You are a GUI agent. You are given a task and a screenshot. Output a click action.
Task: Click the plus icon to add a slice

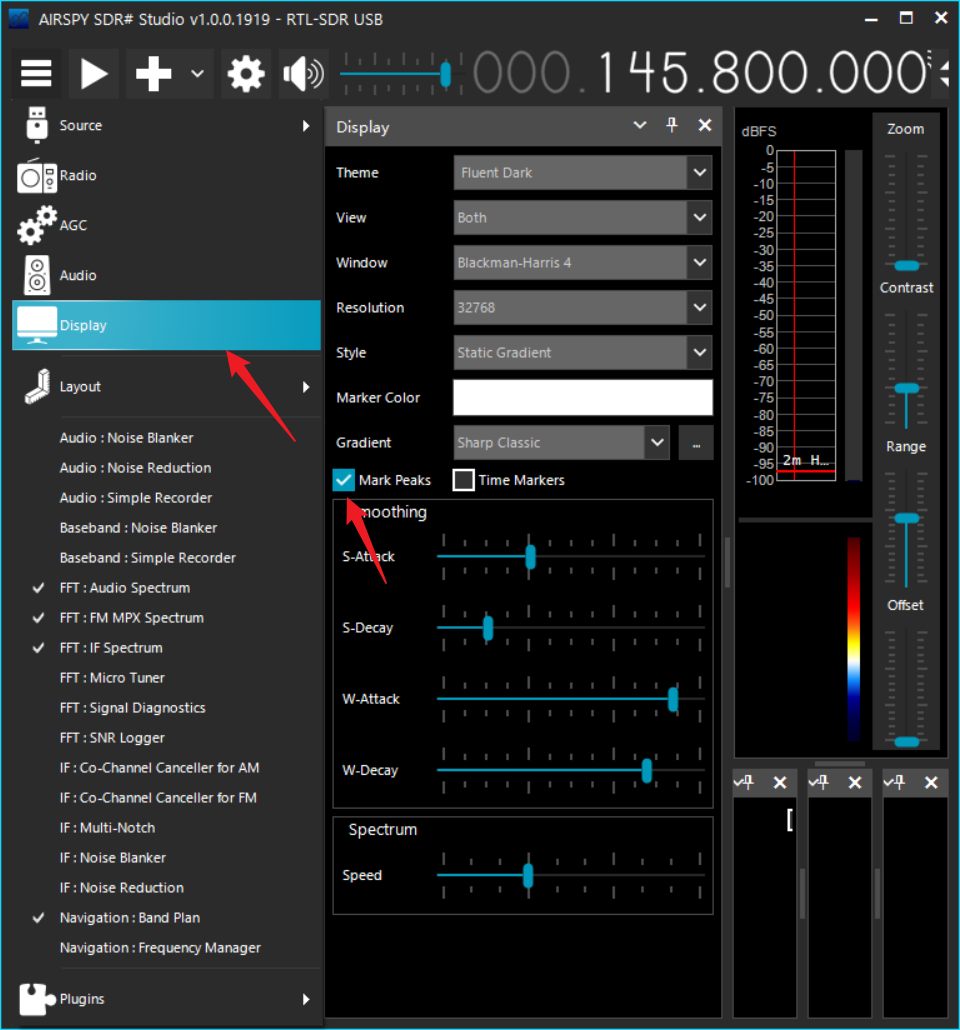coord(153,74)
